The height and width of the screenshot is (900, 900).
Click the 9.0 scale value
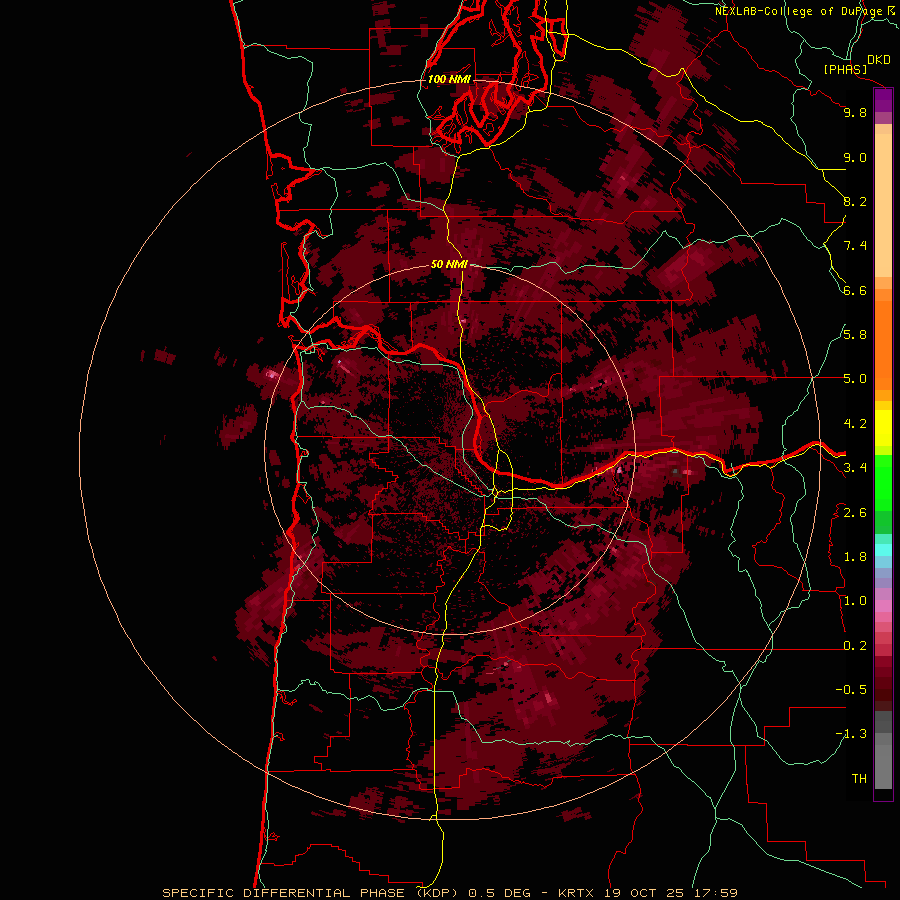click(855, 157)
